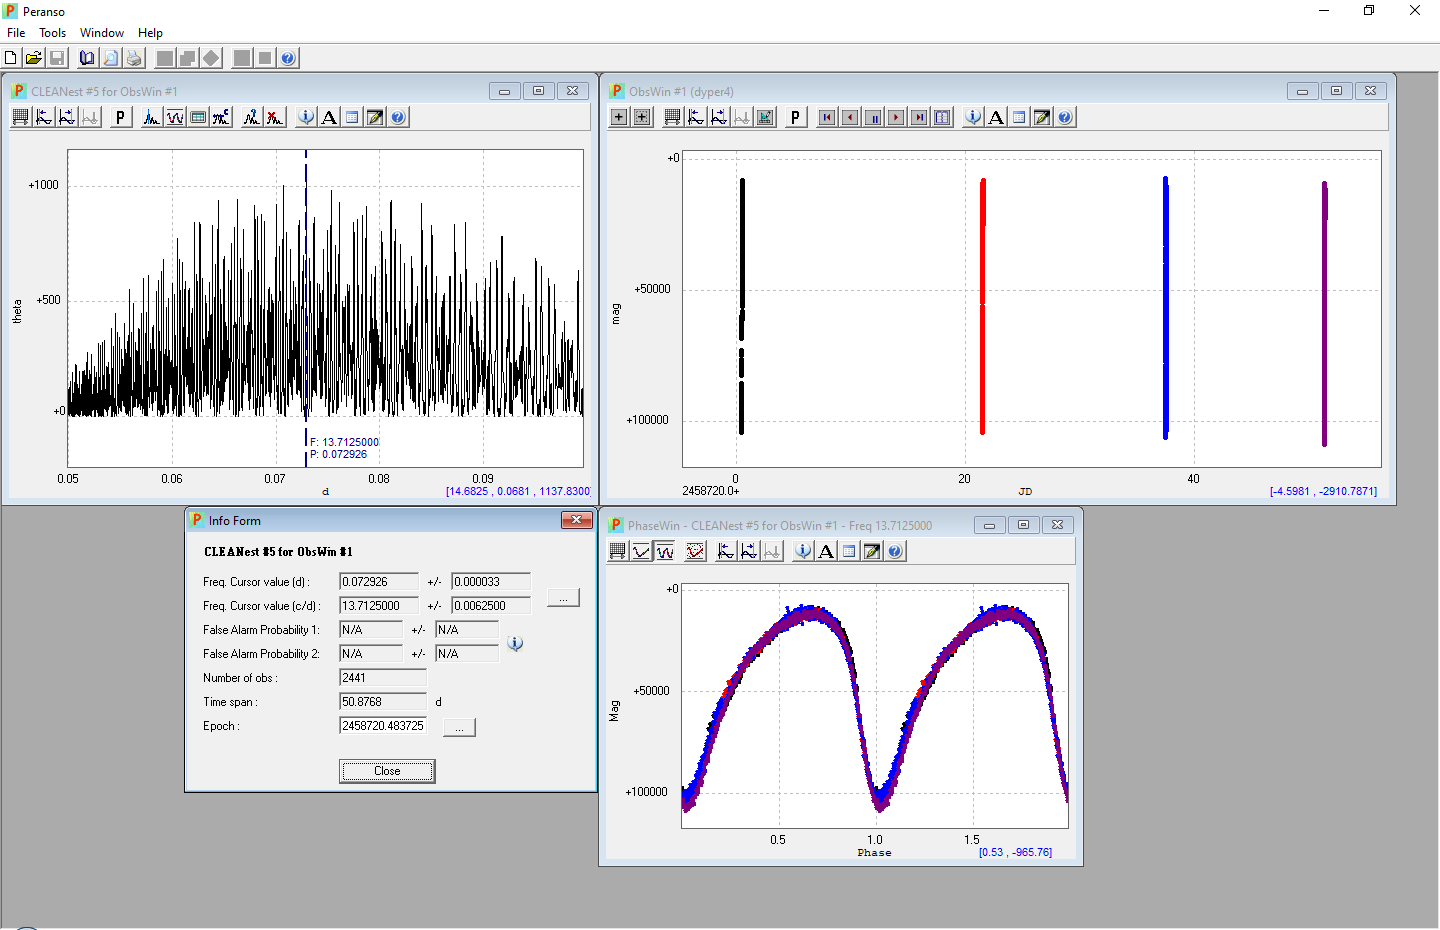Toggle the double-phase wave view in PhaseWin toolbar
1440x930 pixels.
tap(665, 551)
